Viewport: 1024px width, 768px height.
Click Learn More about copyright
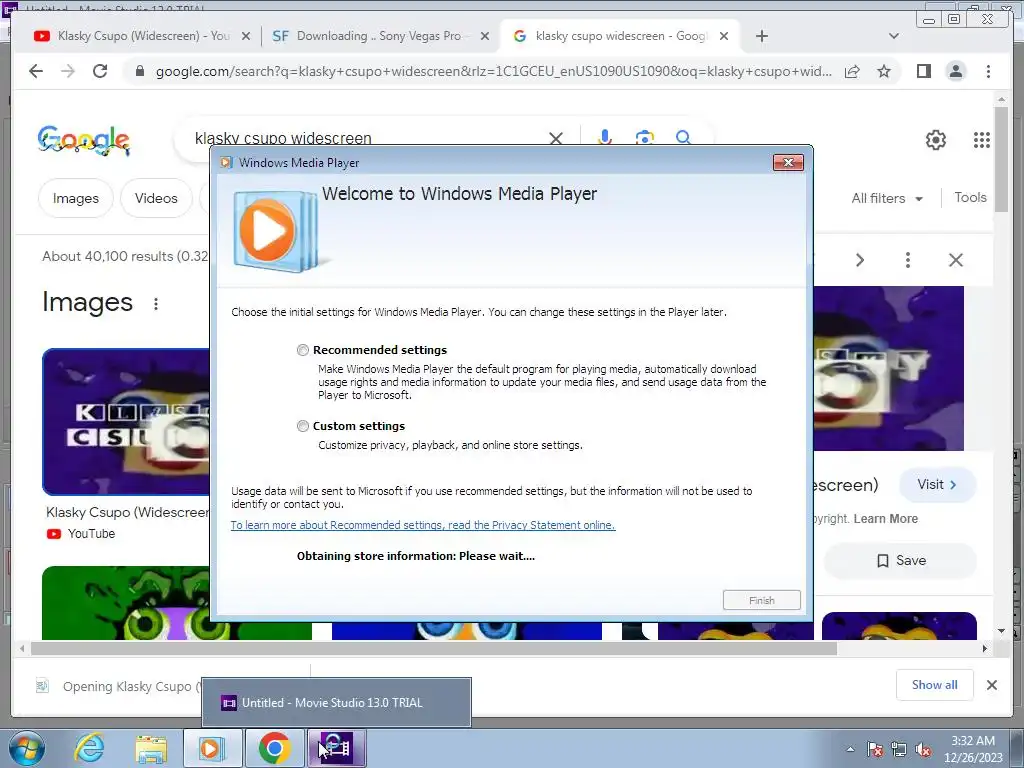(886, 519)
